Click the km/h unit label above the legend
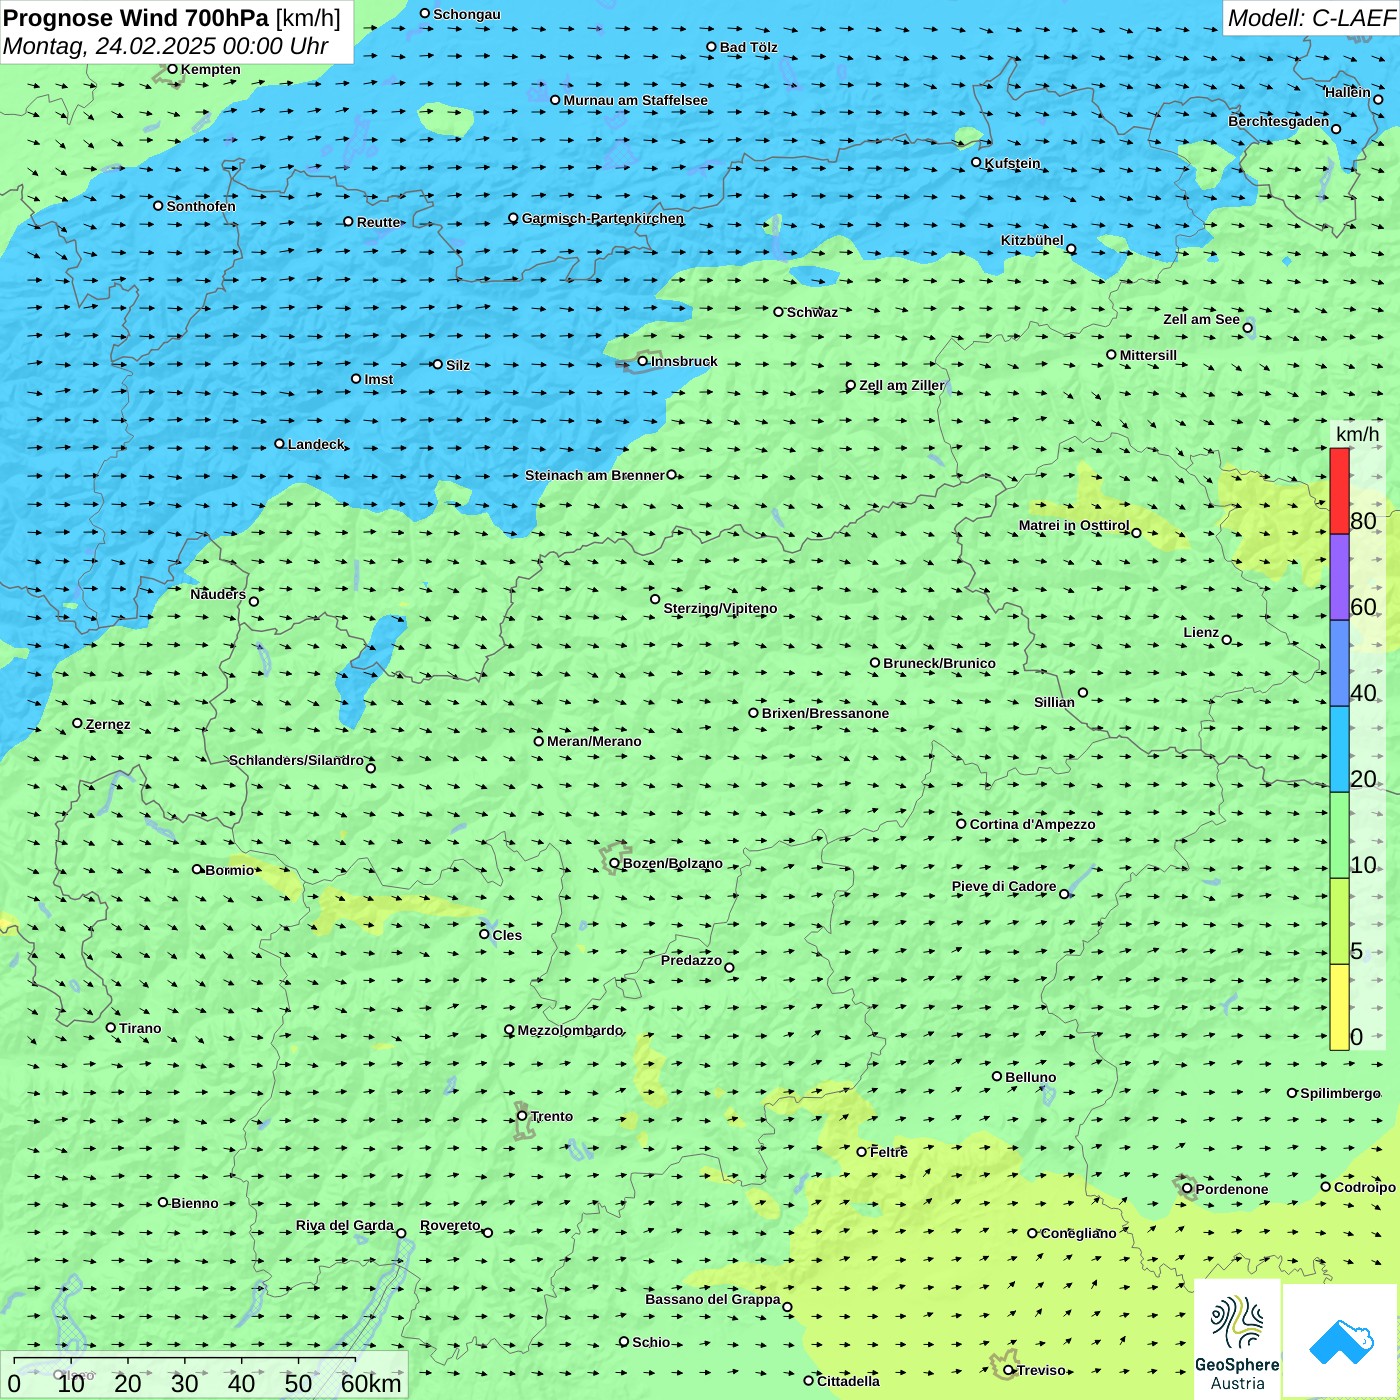Screen dimensions: 1400x1400 pos(1357,434)
